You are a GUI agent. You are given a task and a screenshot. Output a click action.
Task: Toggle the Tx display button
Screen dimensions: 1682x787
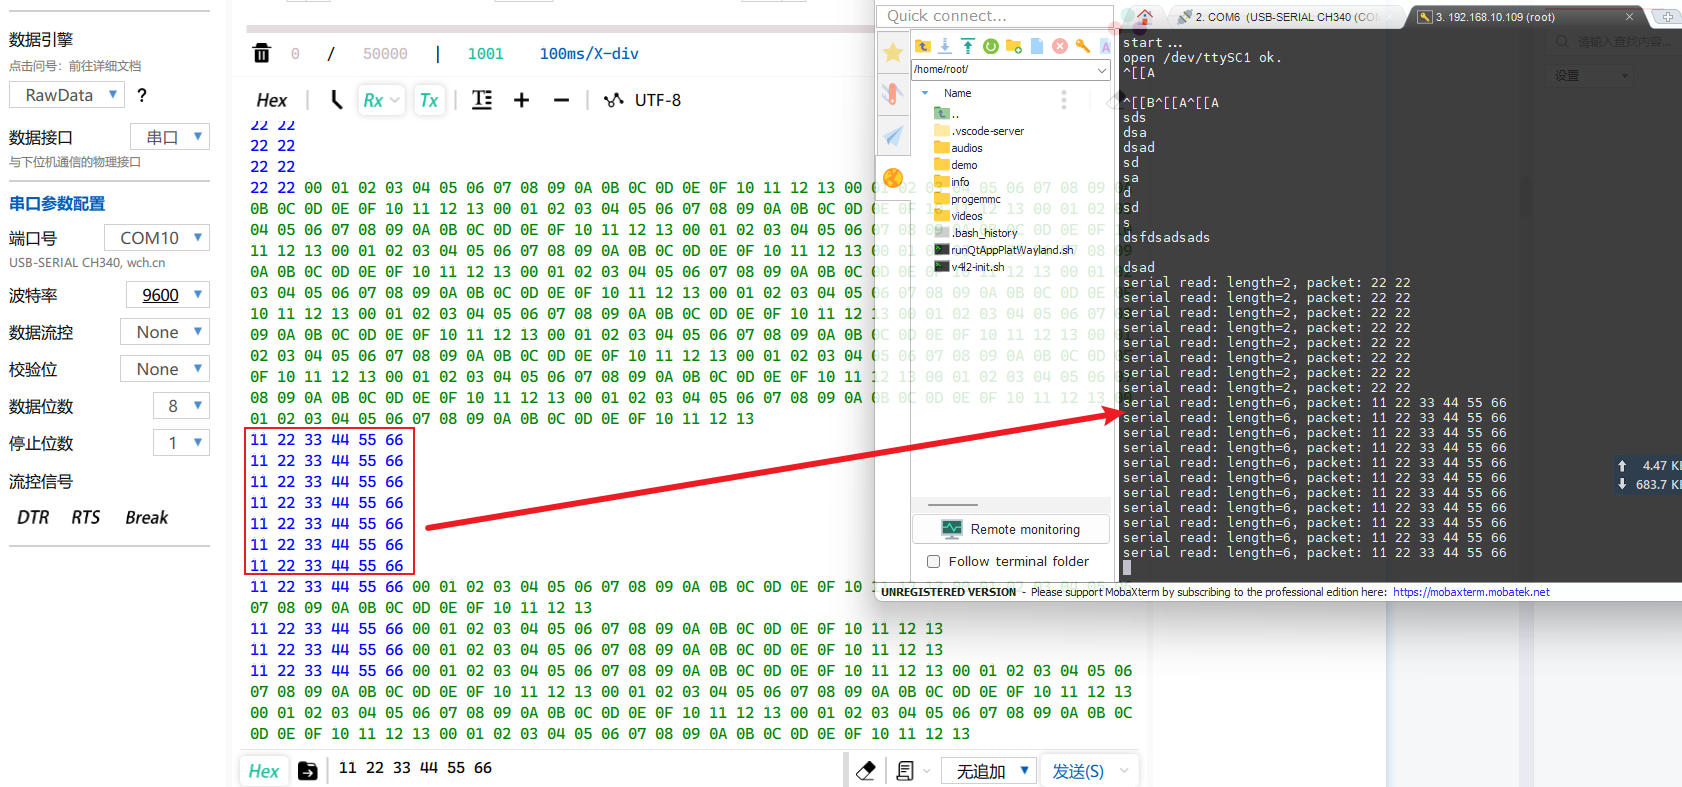point(429,100)
